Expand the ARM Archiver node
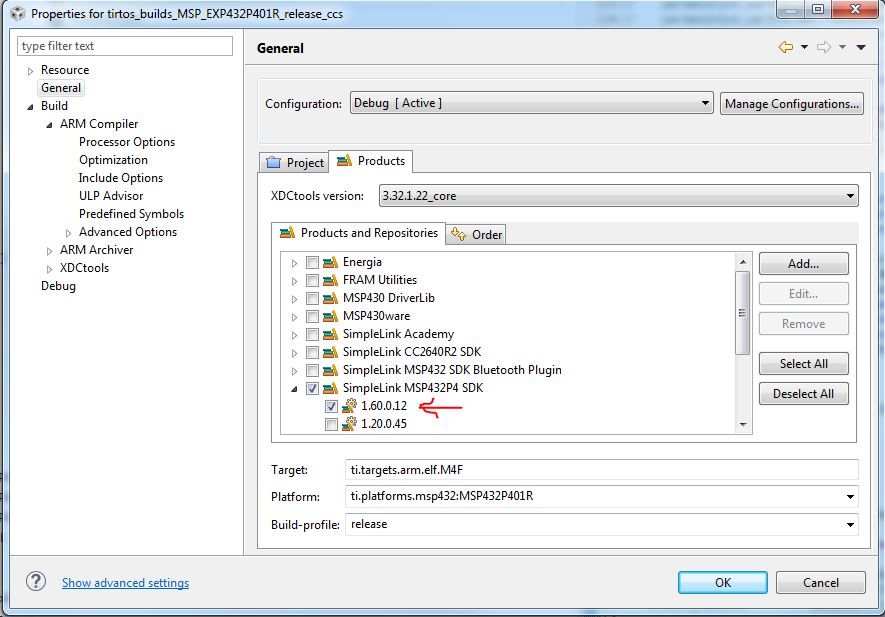This screenshot has height=617, width=885. (x=49, y=251)
